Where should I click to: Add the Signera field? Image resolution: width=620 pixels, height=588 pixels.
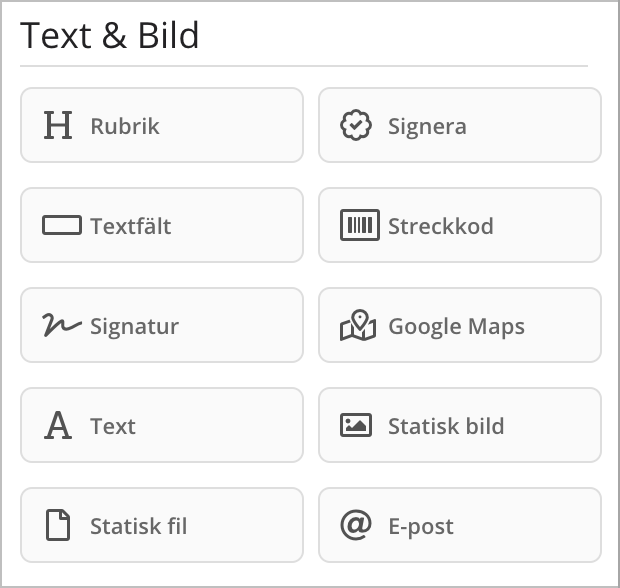pos(460,125)
